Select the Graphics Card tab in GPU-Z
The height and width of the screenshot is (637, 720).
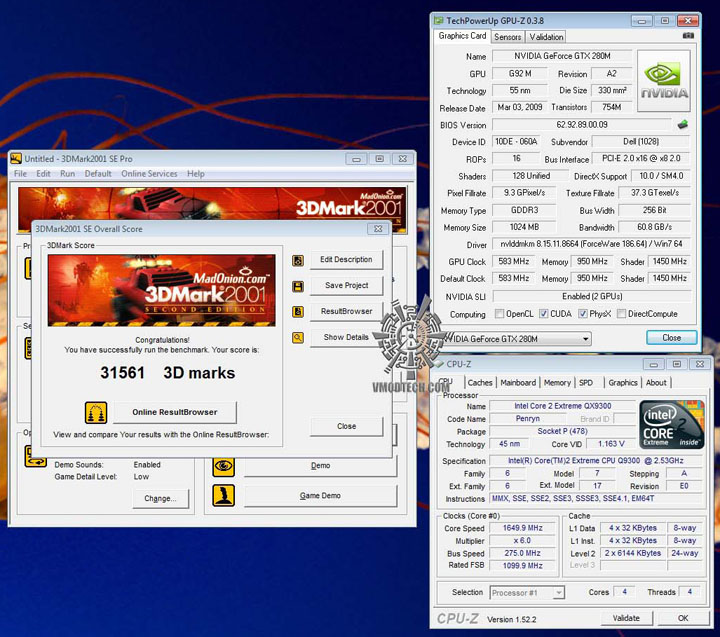coord(462,36)
